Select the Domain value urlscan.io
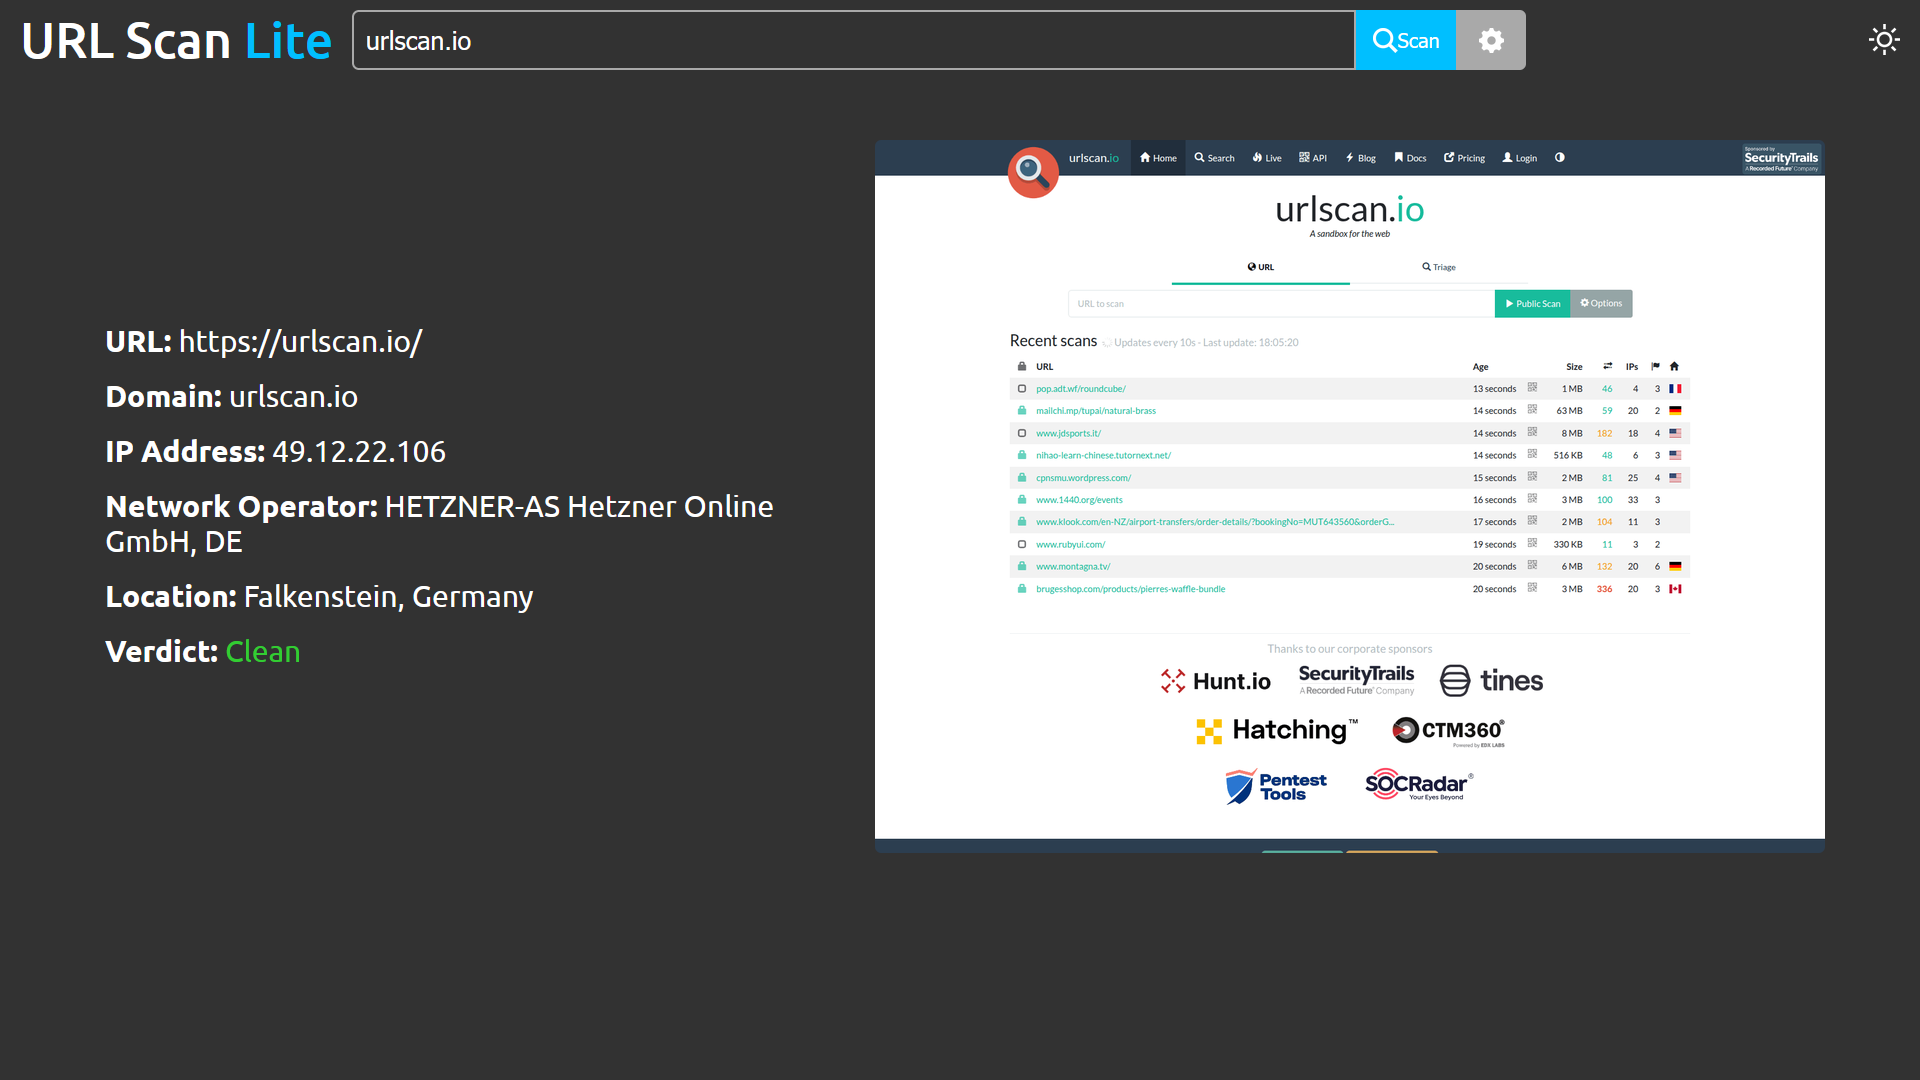Image resolution: width=1920 pixels, height=1080 pixels. (293, 396)
